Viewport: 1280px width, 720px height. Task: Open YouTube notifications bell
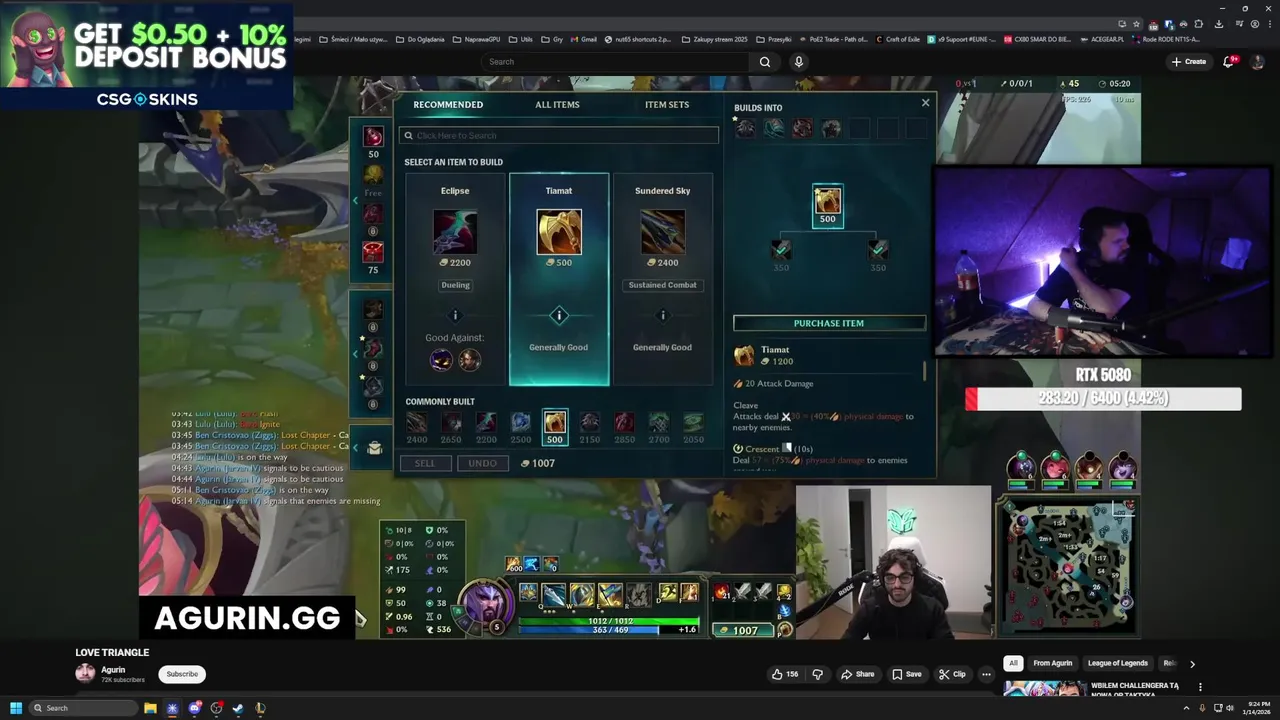point(1230,62)
